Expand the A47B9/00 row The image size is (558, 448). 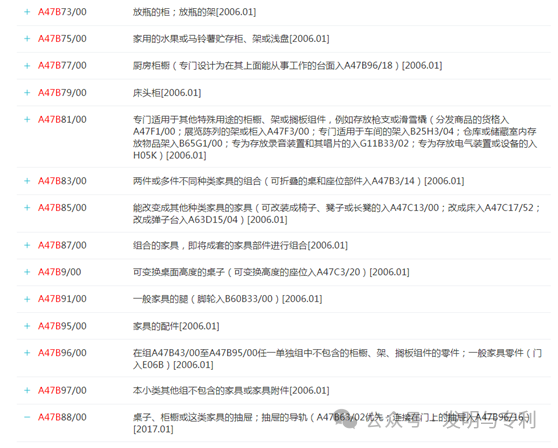(x=27, y=272)
